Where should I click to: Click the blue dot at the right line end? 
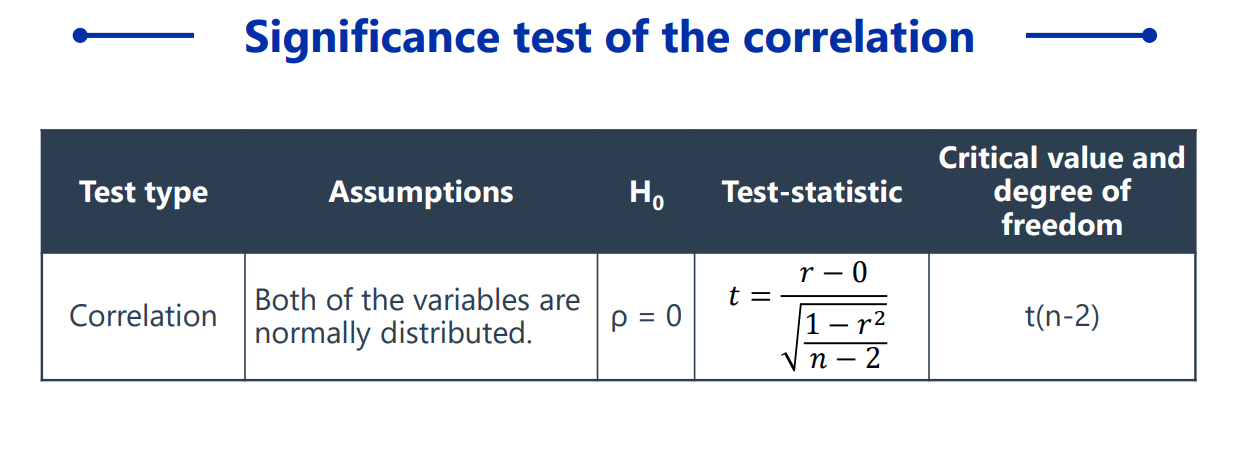[1150, 36]
